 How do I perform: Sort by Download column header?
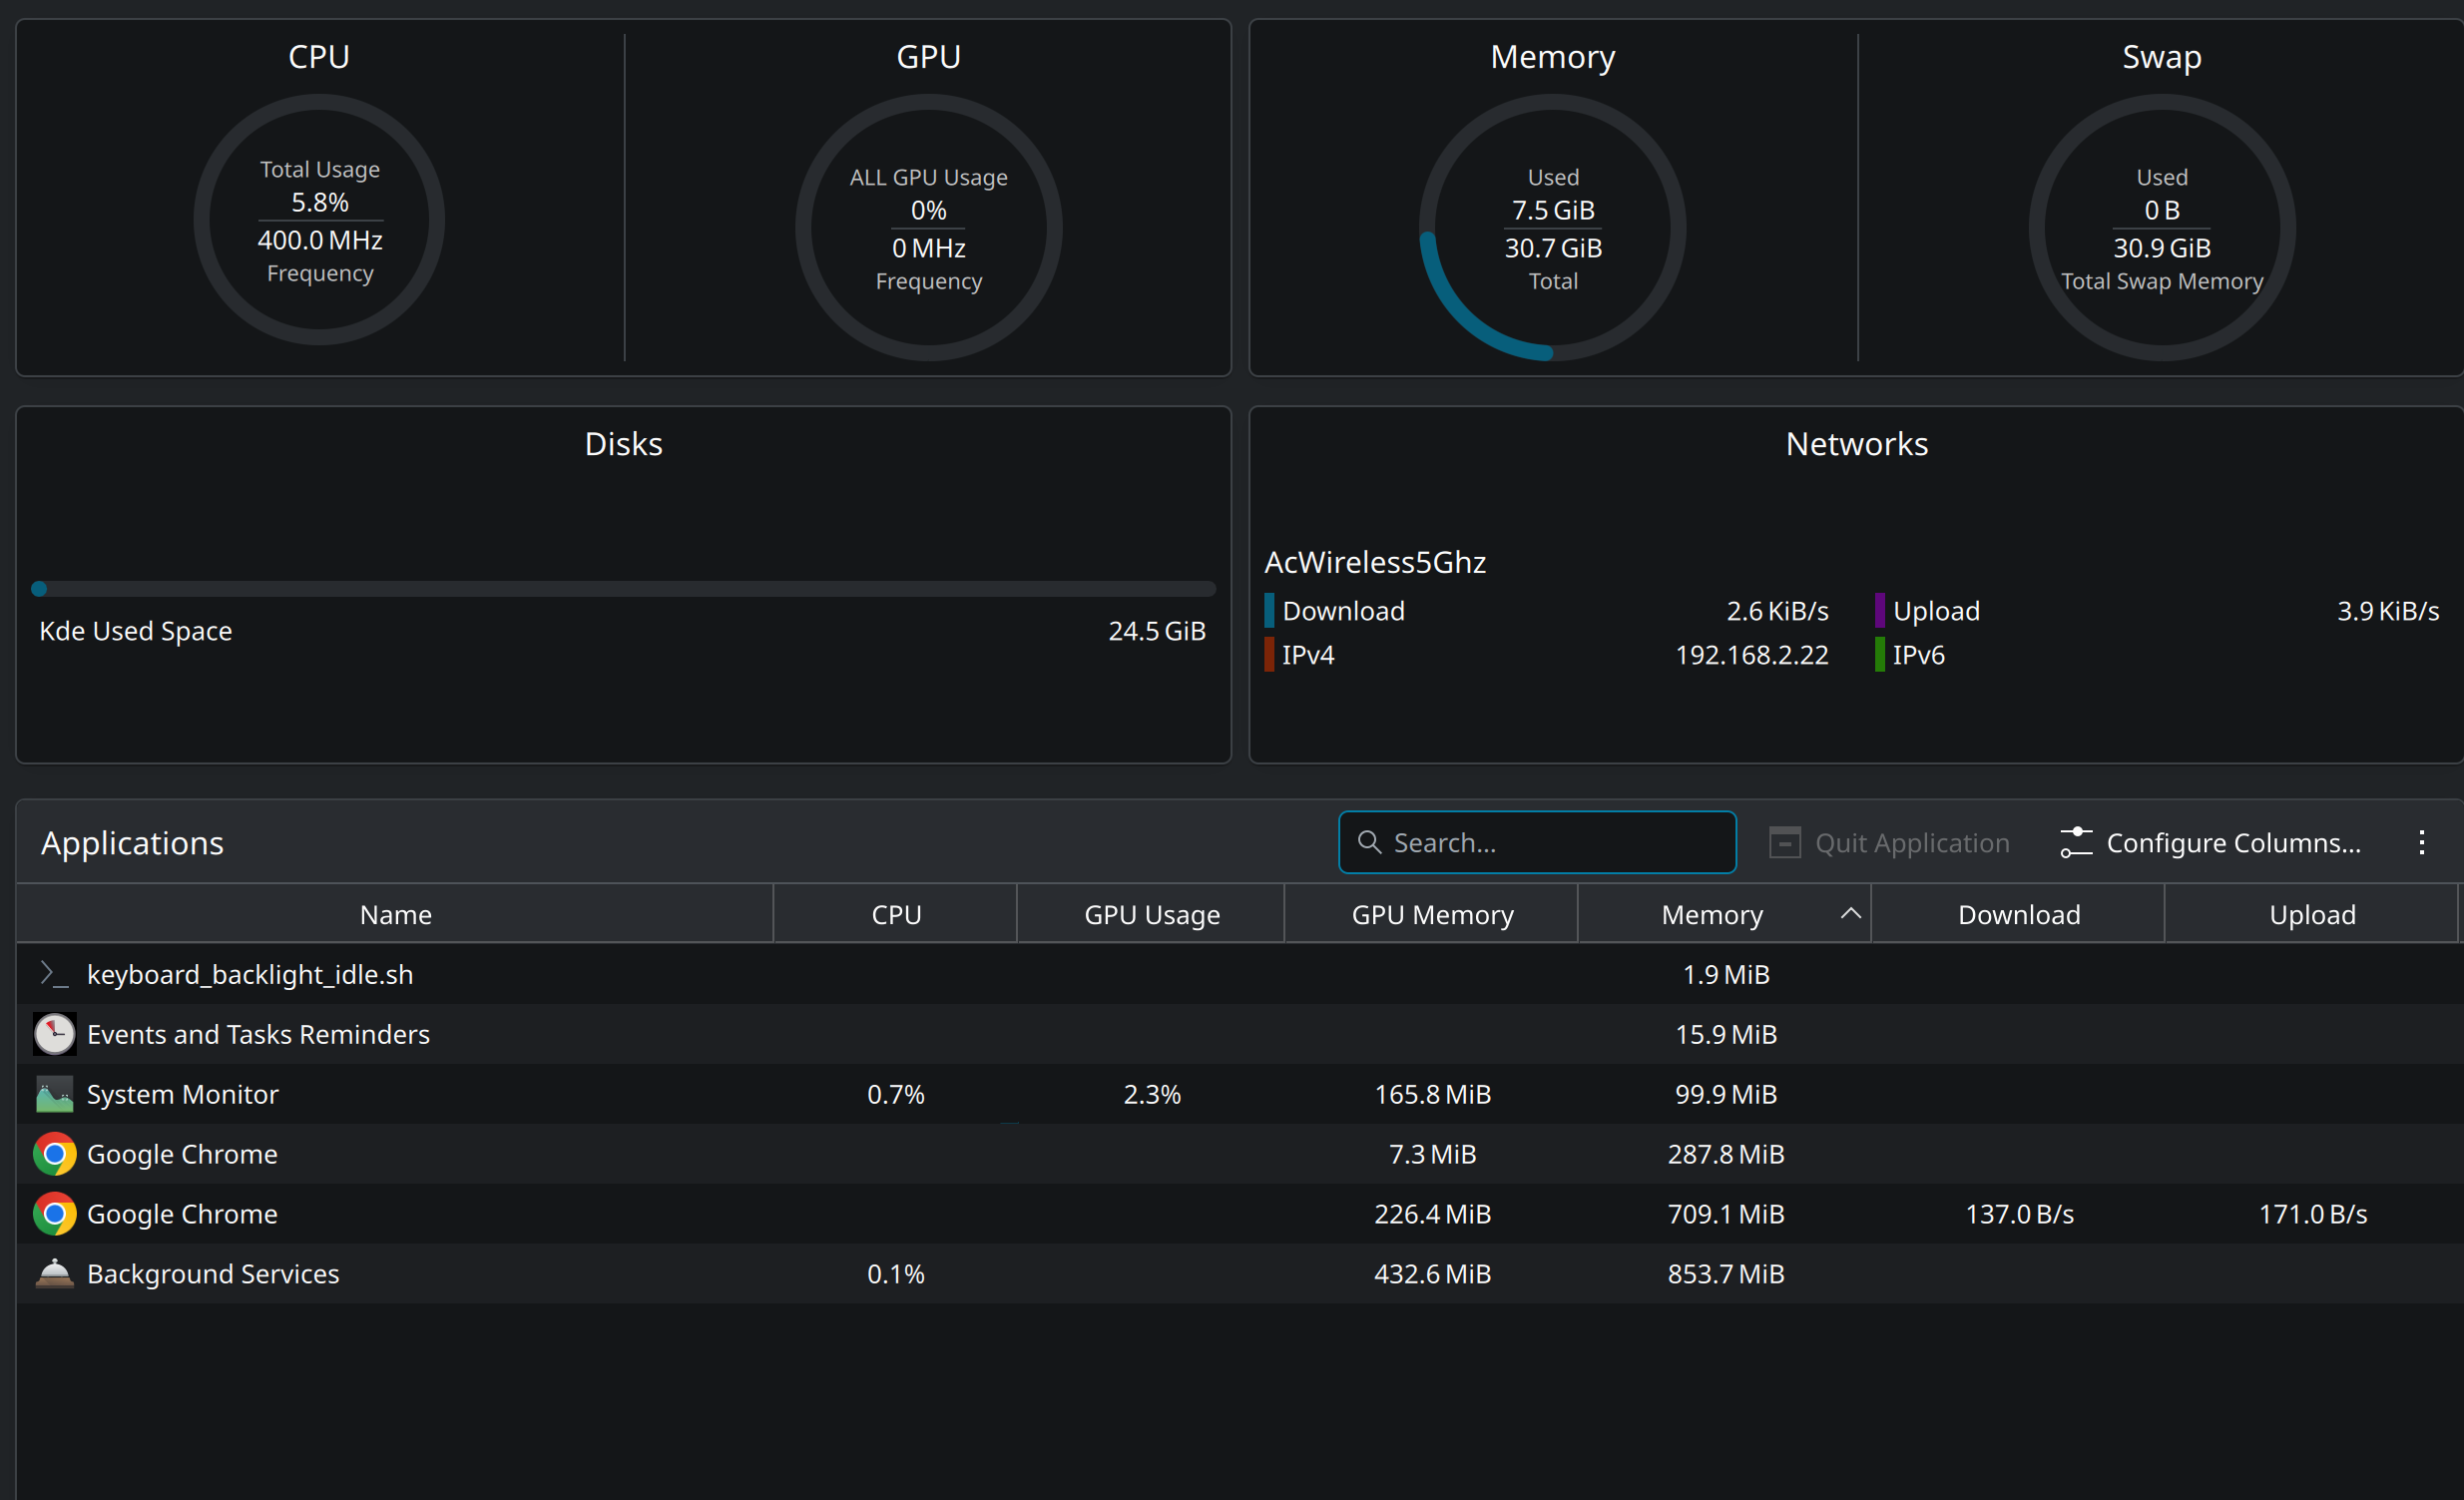click(2018, 914)
